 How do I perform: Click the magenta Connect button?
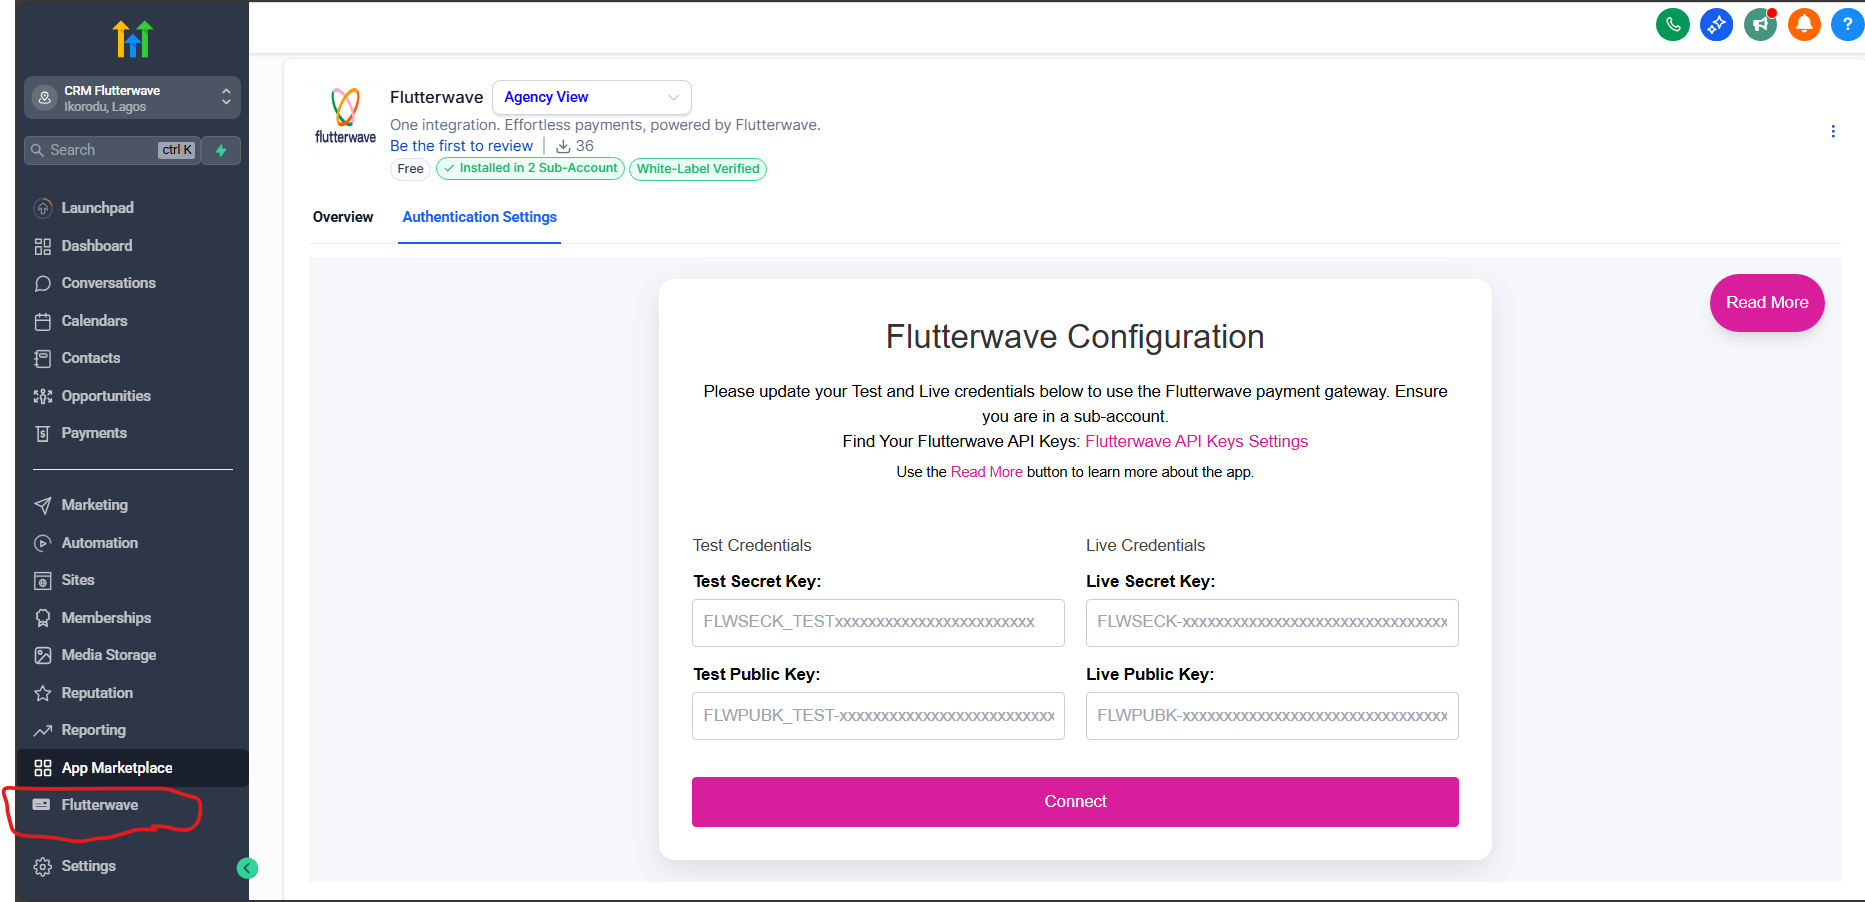tap(1075, 802)
